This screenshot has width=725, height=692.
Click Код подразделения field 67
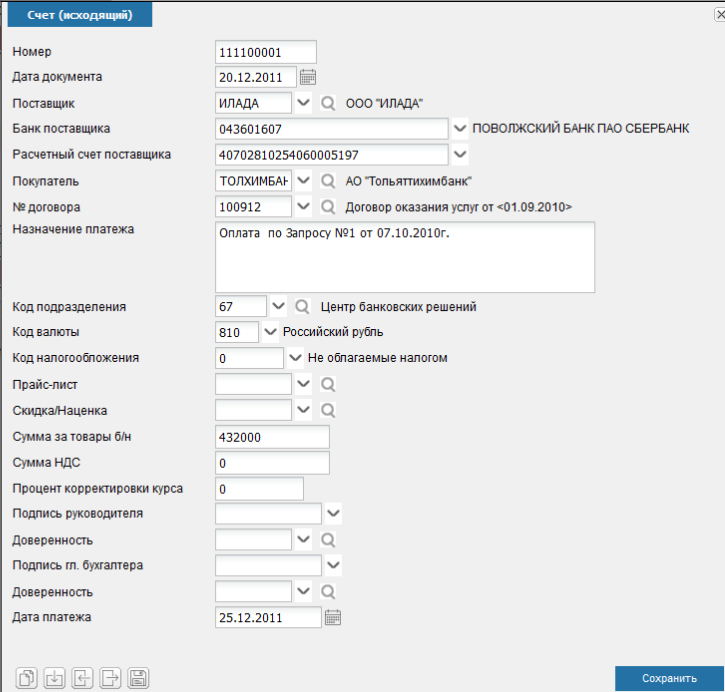tap(241, 306)
